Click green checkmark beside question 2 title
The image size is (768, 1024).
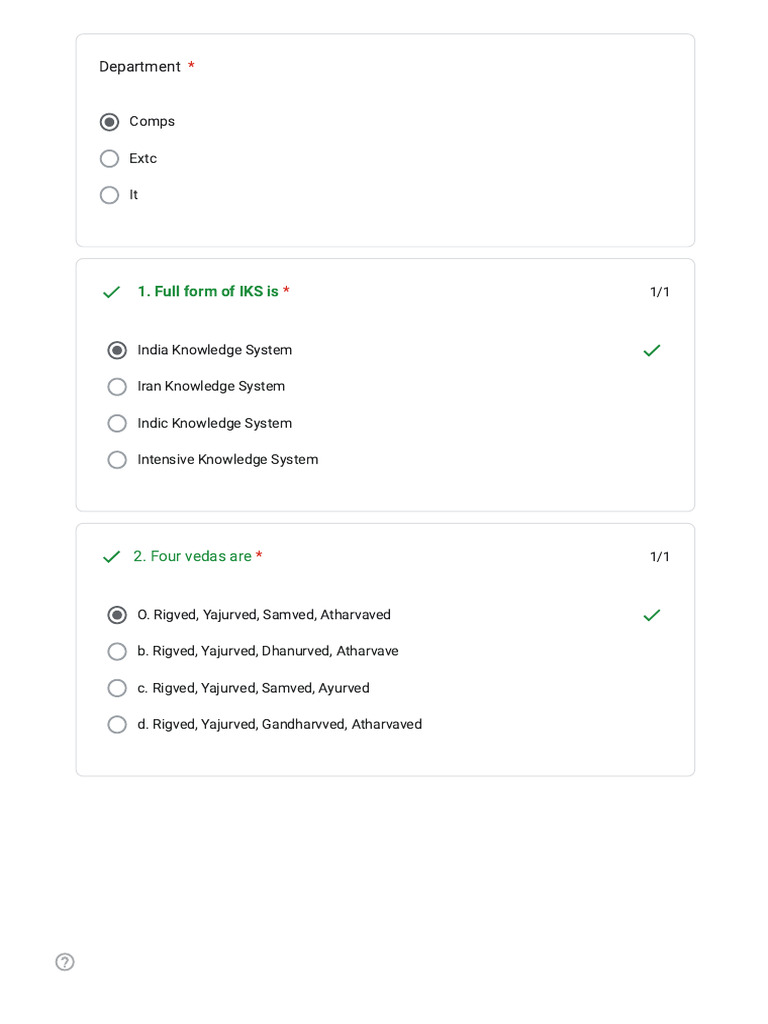(x=111, y=557)
